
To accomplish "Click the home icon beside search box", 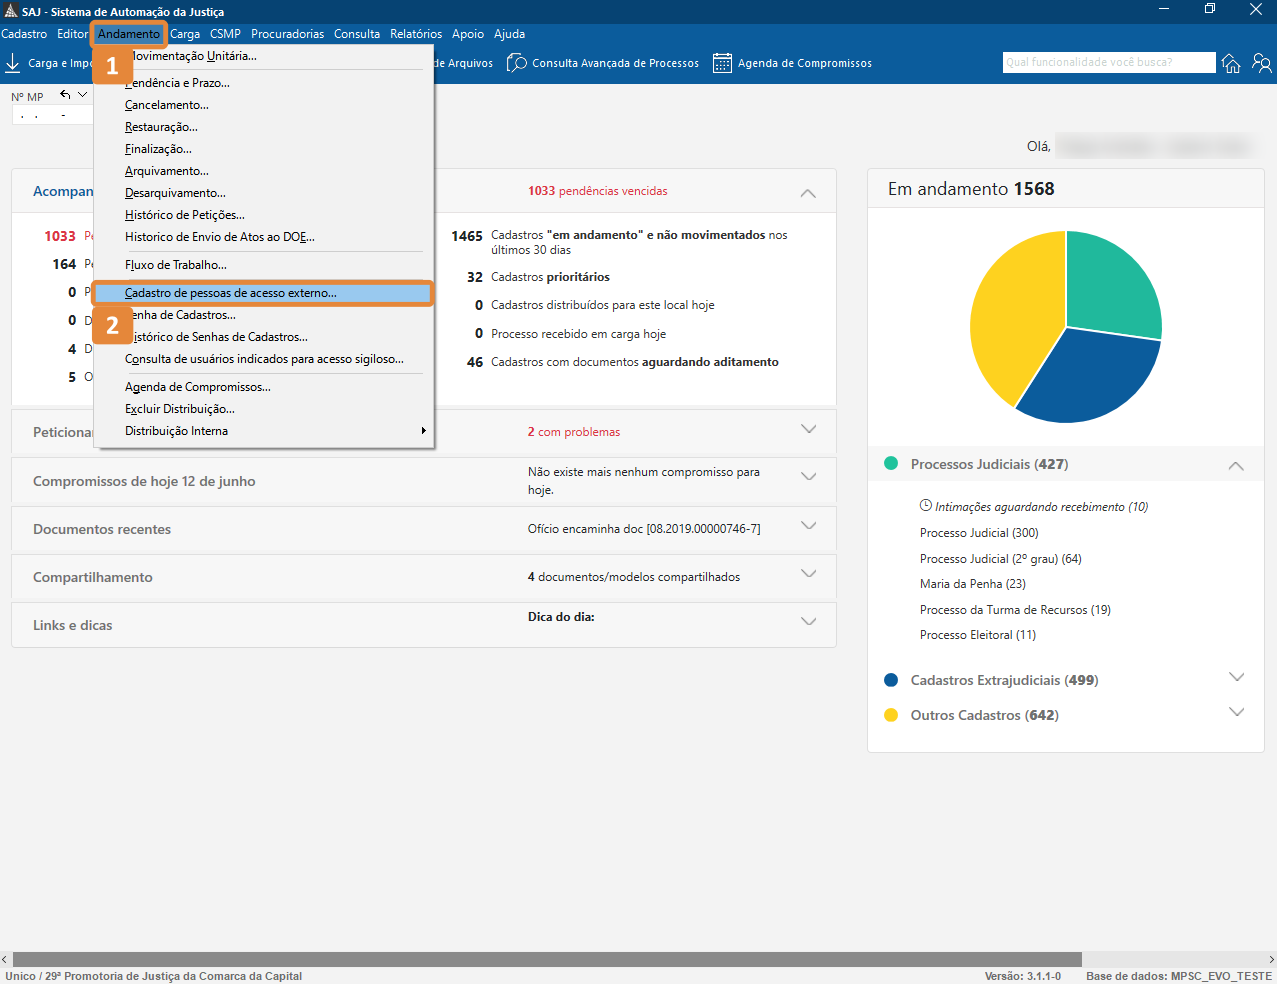I will pyautogui.click(x=1231, y=63).
